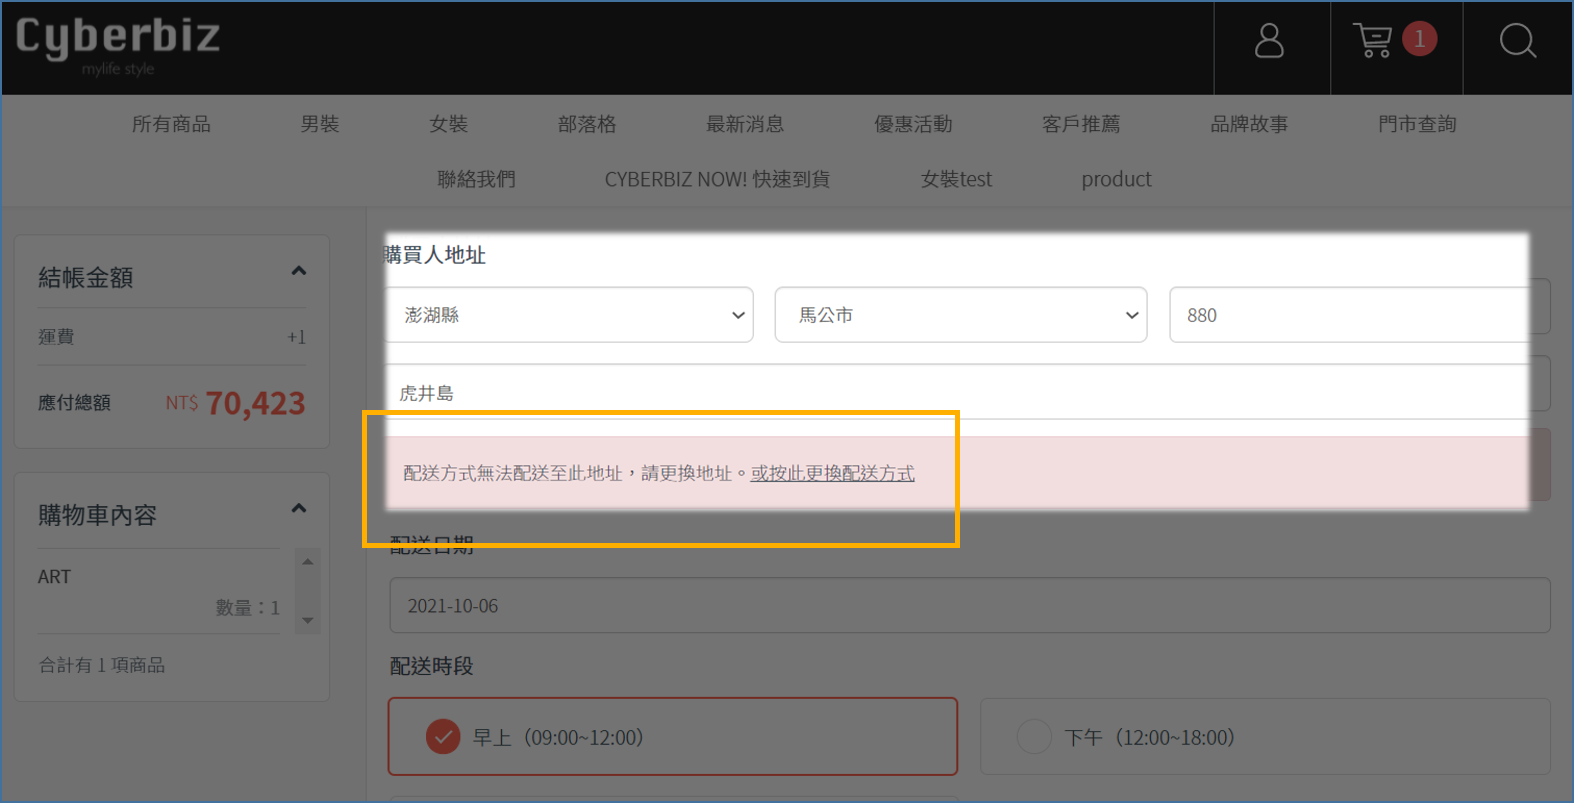Click the cart scrollbar down arrow
Screen dimensions: 1574x803
[308, 621]
